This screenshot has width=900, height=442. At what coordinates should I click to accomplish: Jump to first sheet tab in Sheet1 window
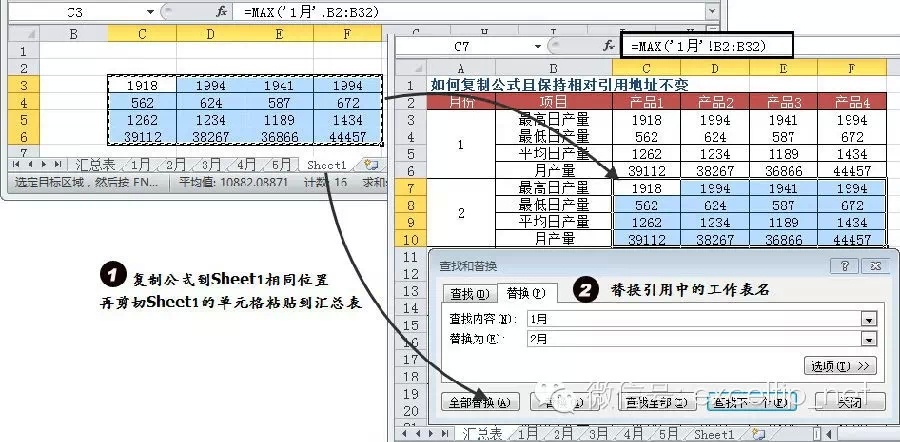point(15,165)
